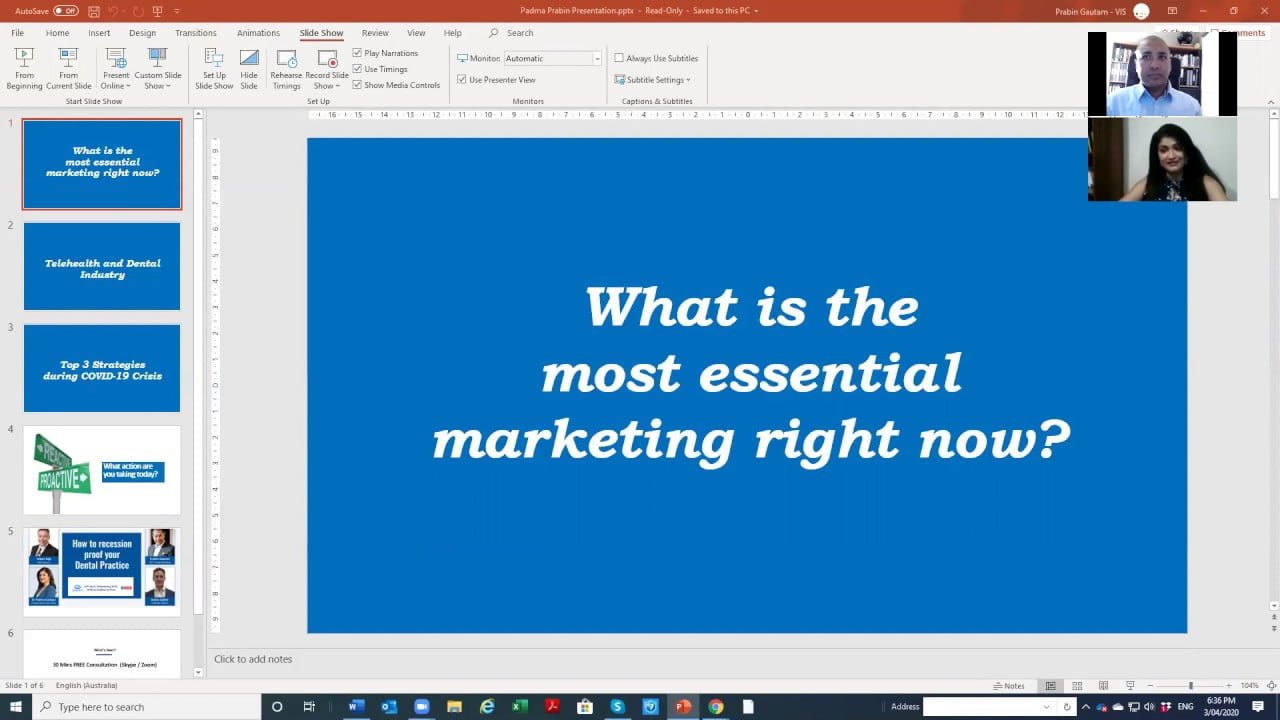Switch to Slide Sorter view in status bar
This screenshot has width=1280, height=720.
(x=1077, y=686)
